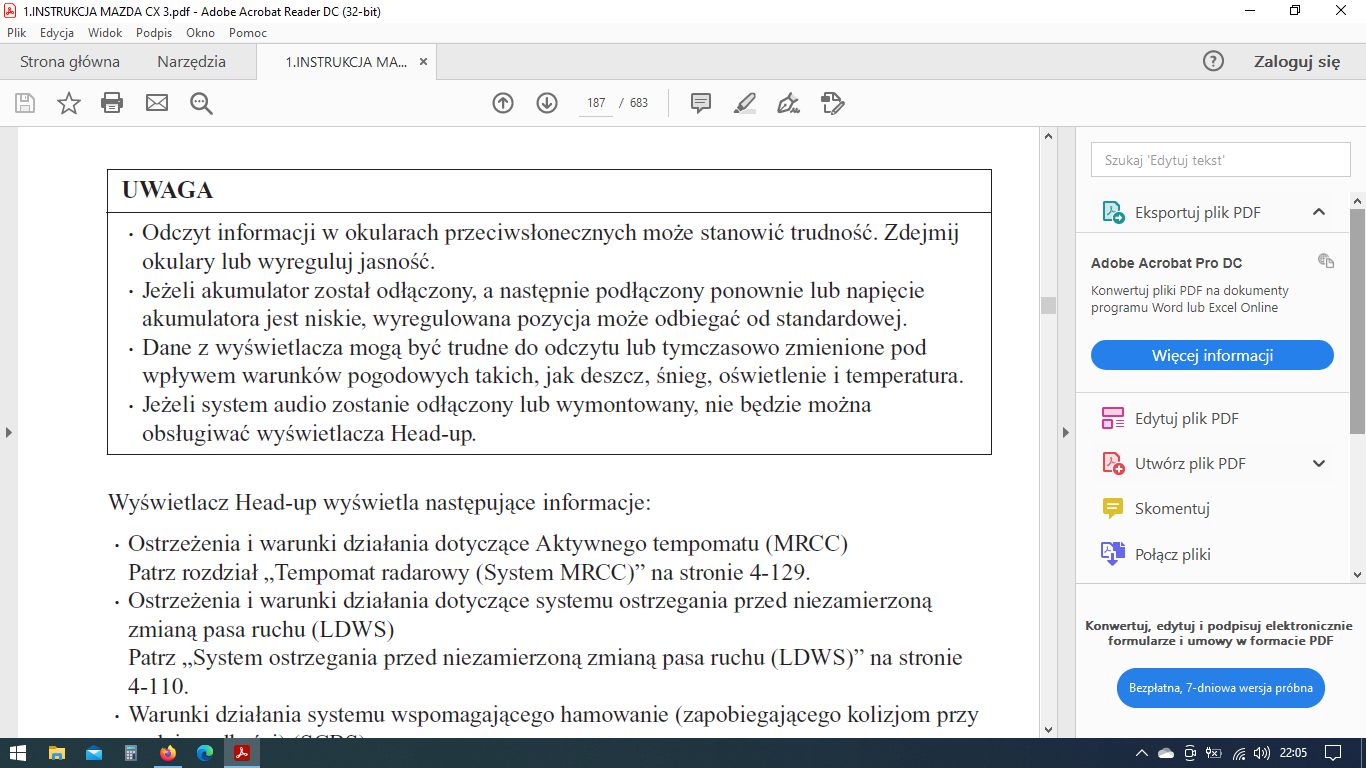Click Bezpłatna, 7-dniowa wersja próbna button
Screen dimensions: 1366x768
[1220, 688]
